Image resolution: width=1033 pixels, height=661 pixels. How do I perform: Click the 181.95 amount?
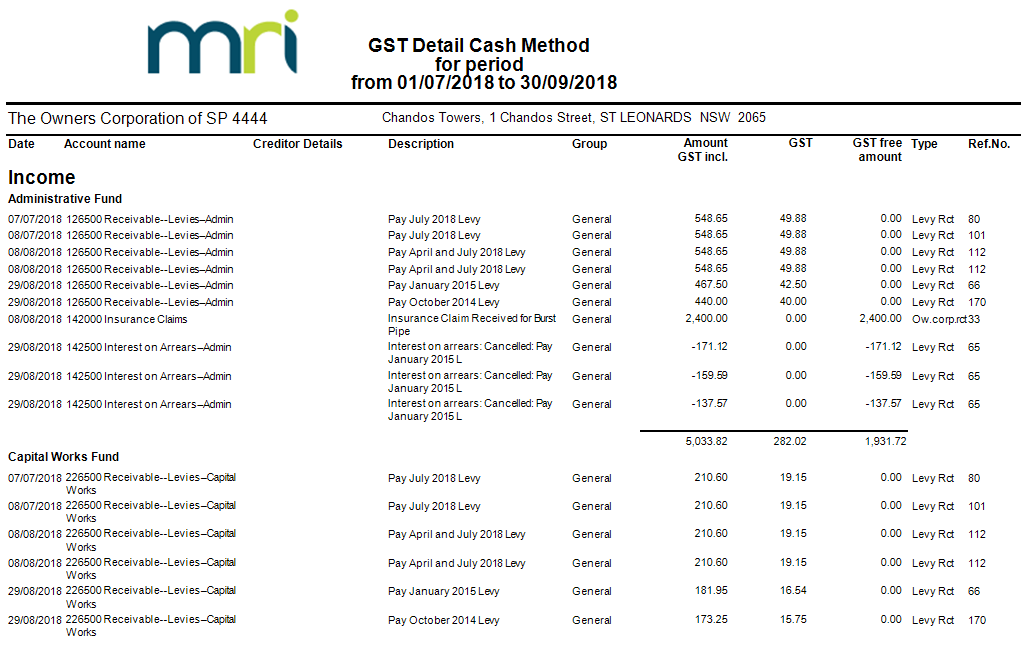pyautogui.click(x=711, y=590)
